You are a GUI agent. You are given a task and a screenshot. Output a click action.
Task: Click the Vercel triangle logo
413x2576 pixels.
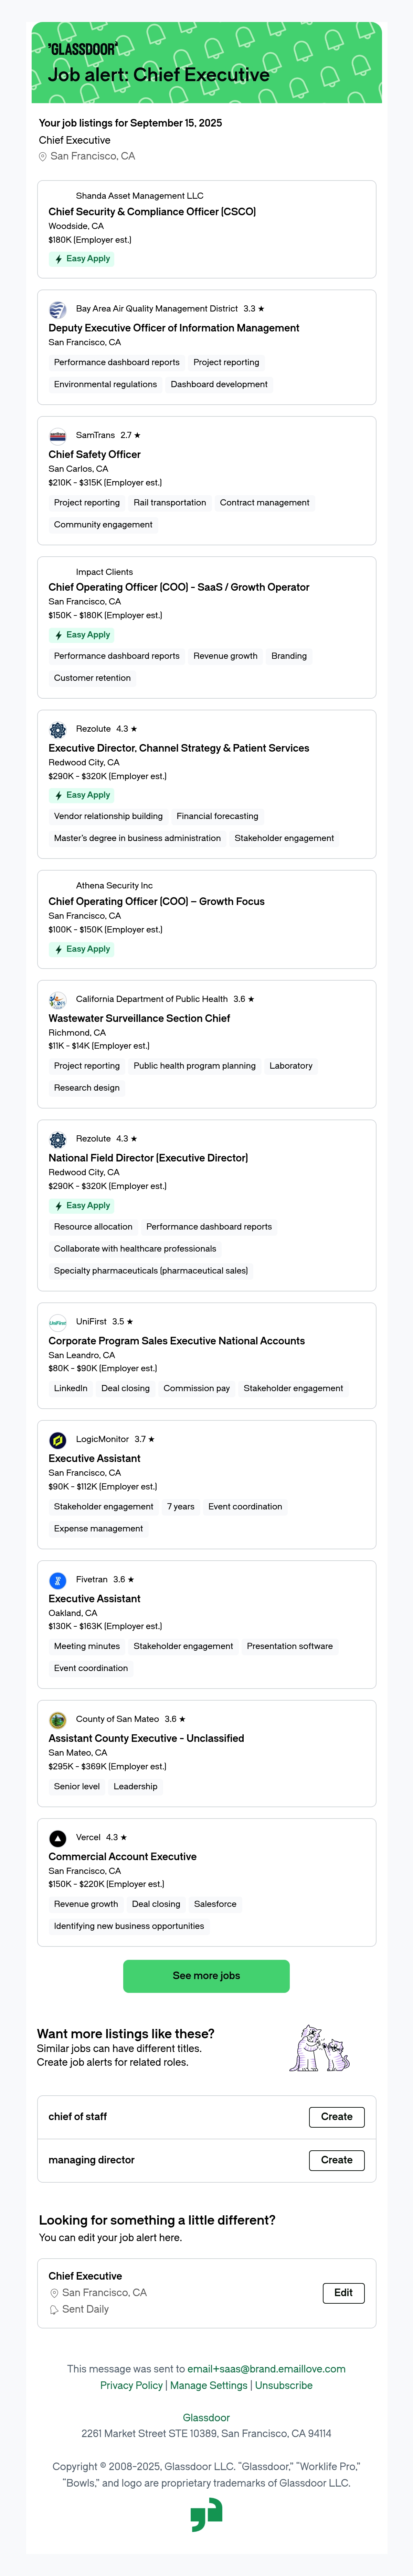58,1838
